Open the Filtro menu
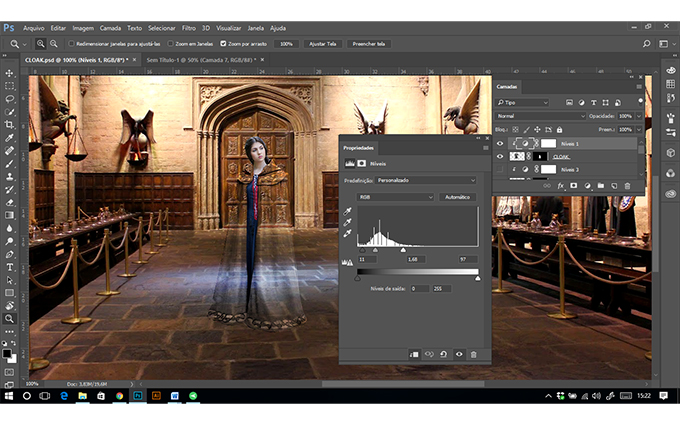Viewport: 680px width, 425px height. point(189,28)
